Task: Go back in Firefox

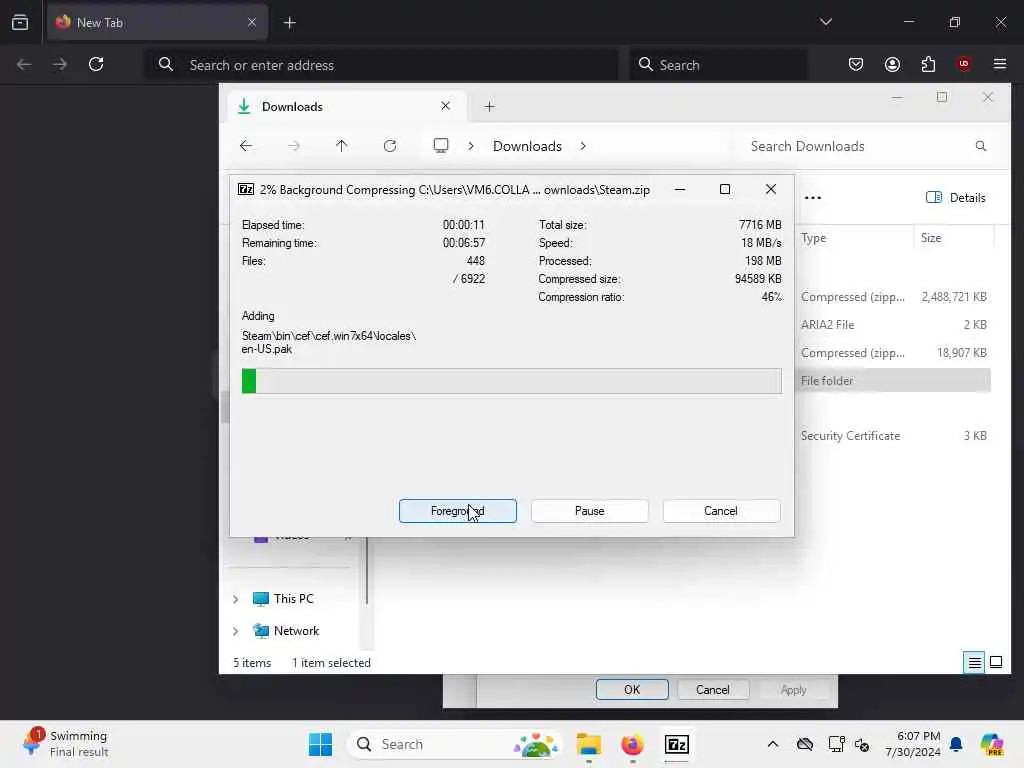Action: 24,64
